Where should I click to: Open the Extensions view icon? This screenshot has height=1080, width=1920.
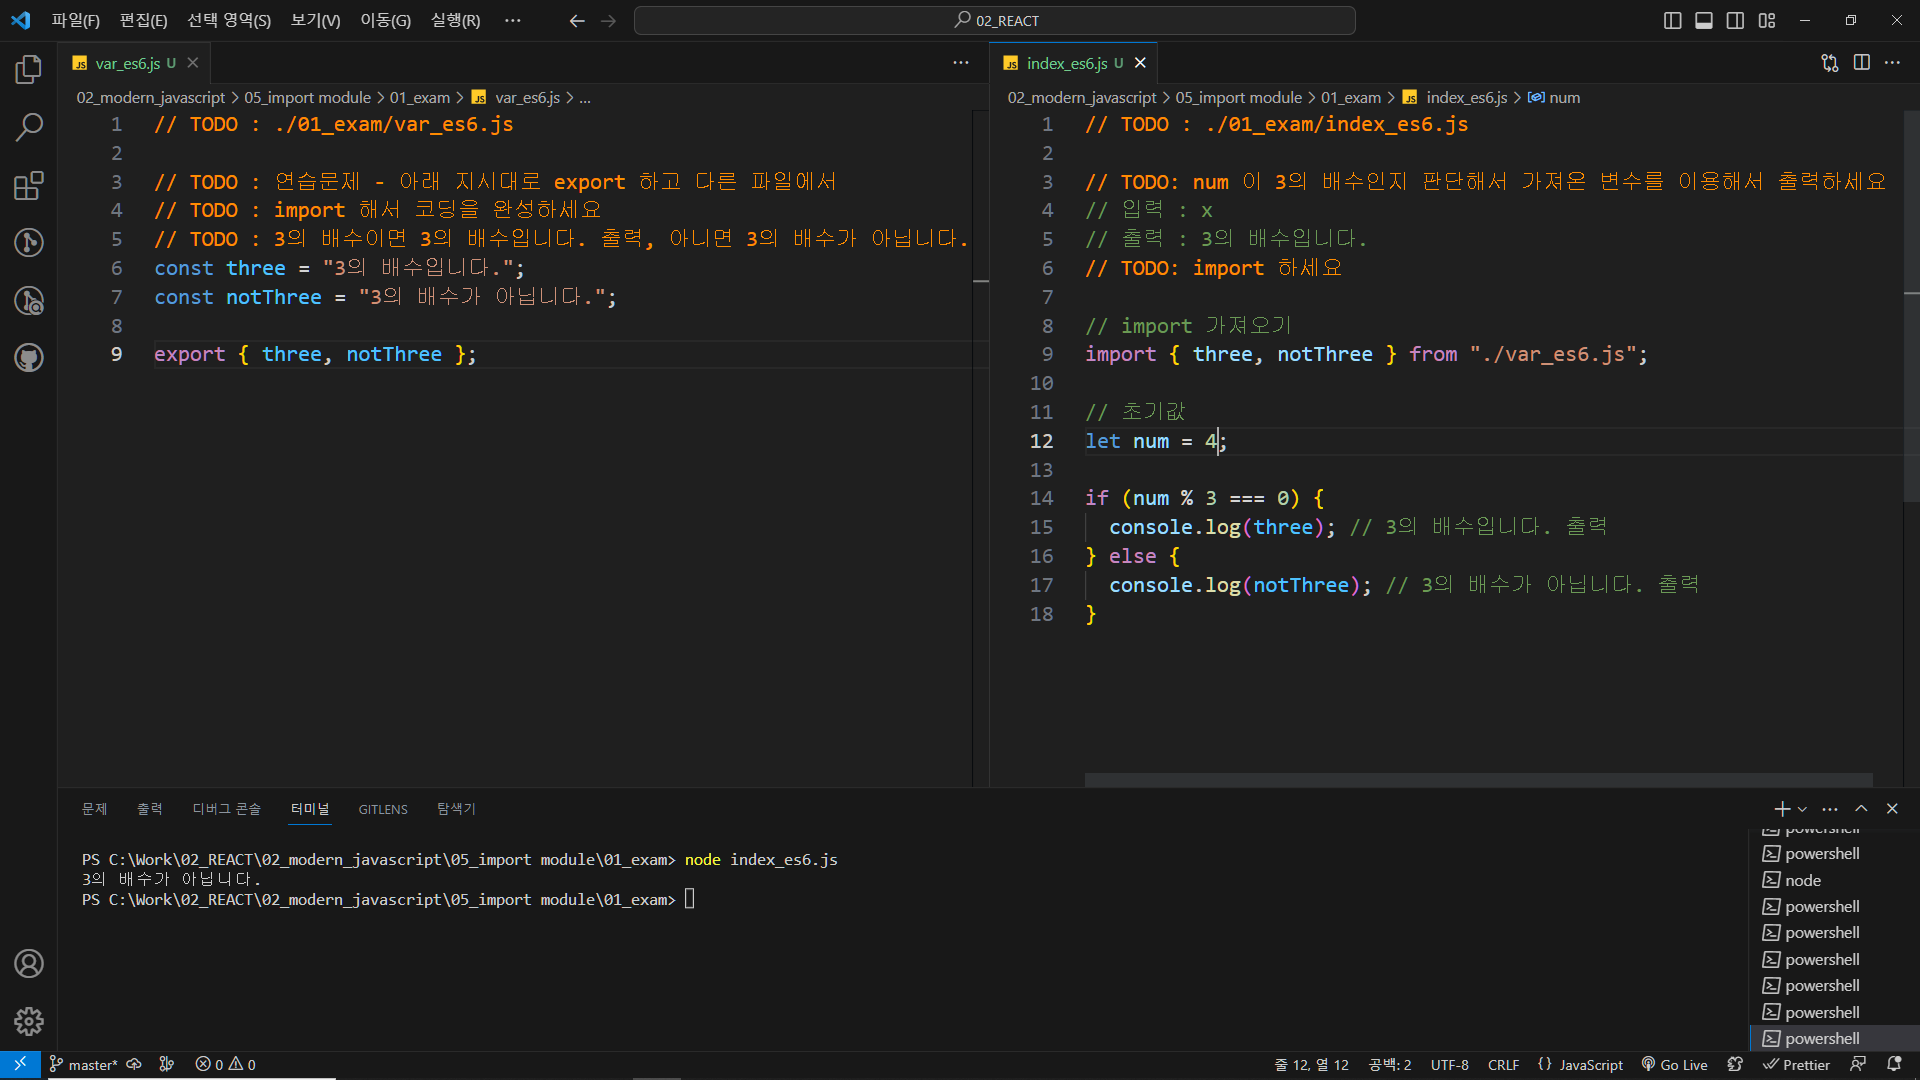pos(29,185)
